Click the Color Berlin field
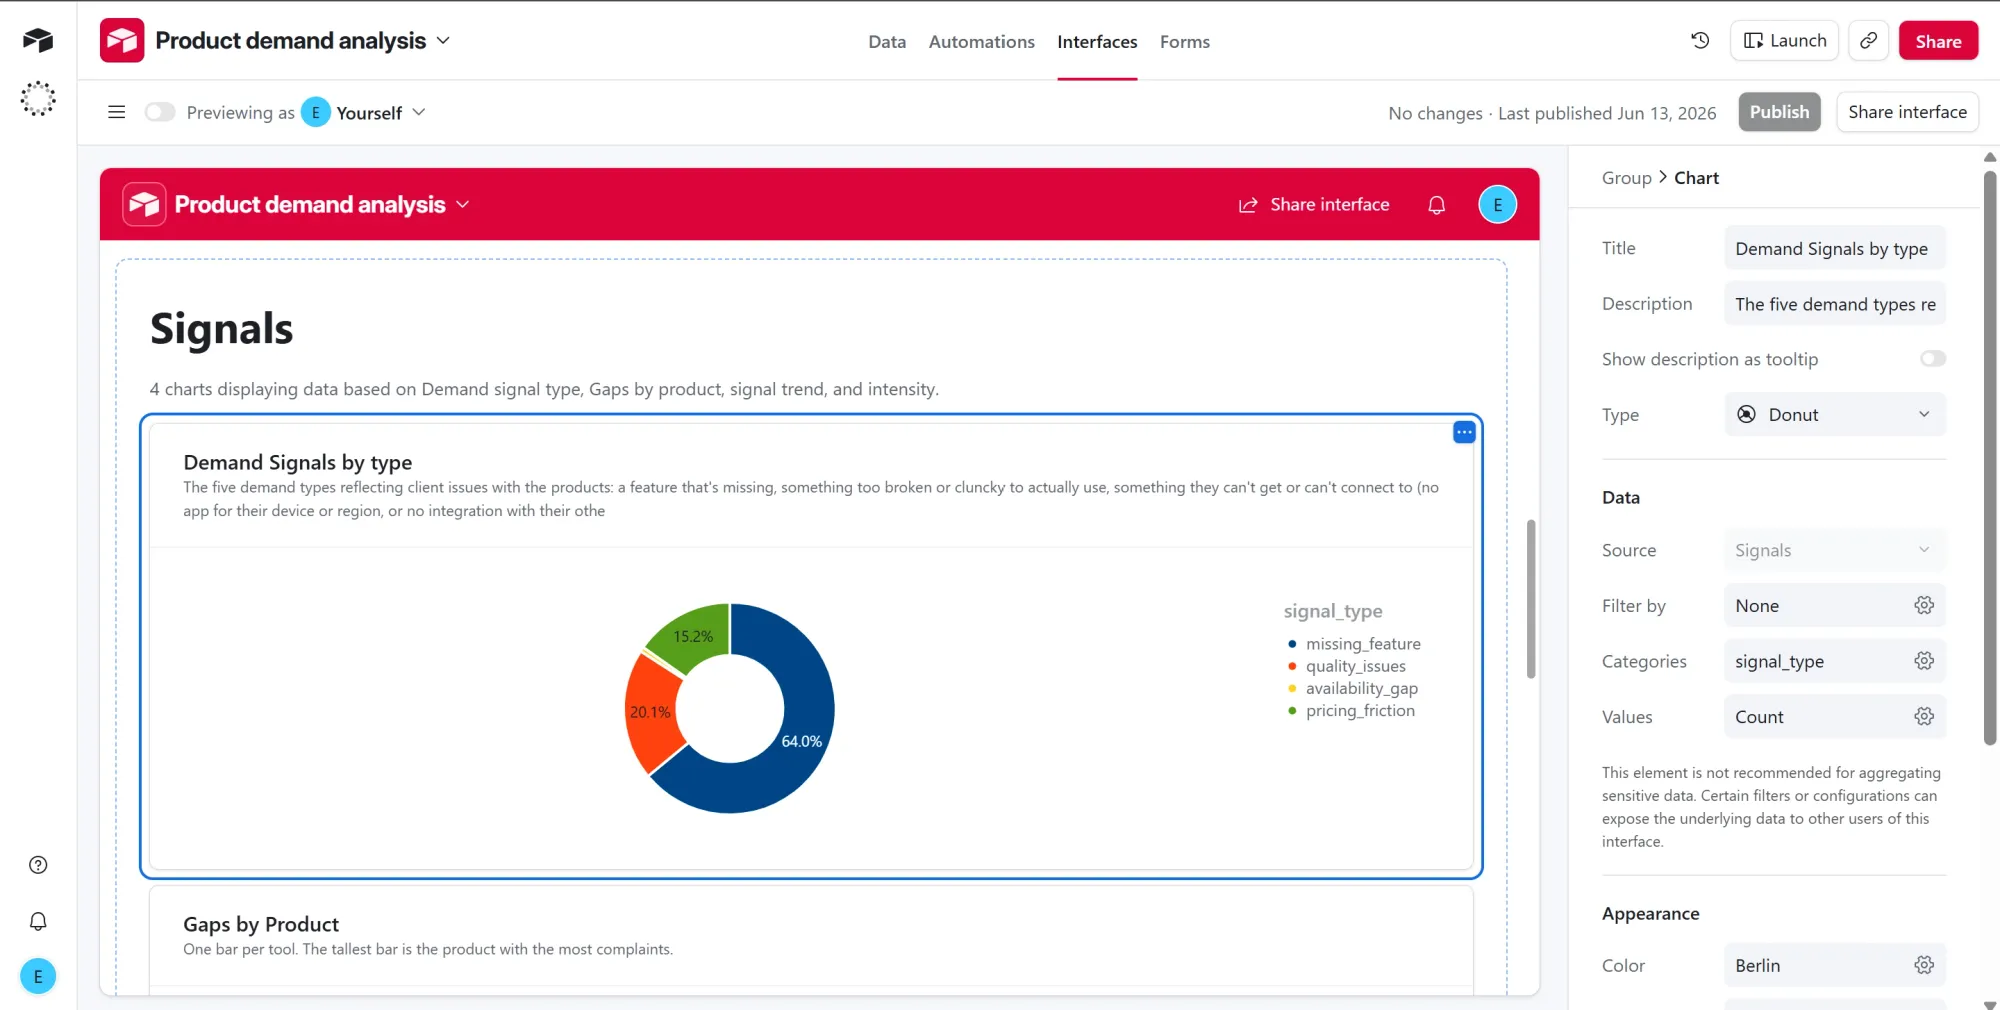Screen dimensions: 2000x1010 [1835, 965]
